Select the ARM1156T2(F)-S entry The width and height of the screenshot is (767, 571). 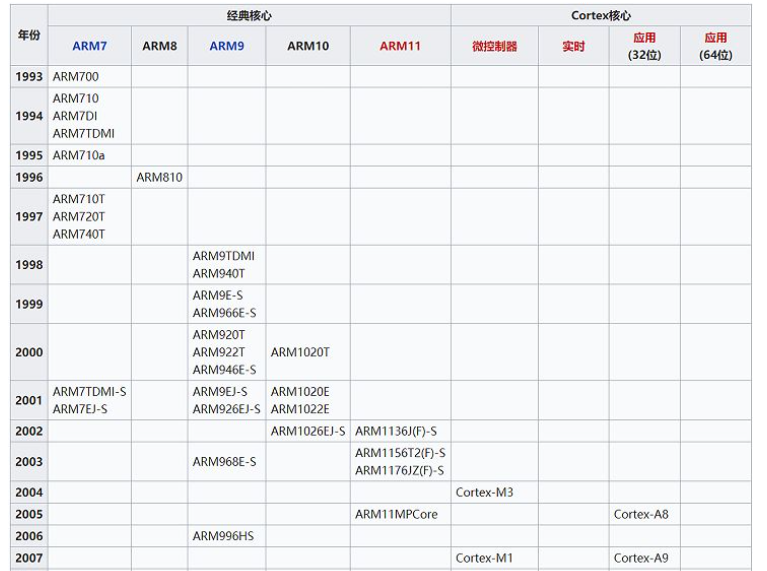[x=401, y=453]
